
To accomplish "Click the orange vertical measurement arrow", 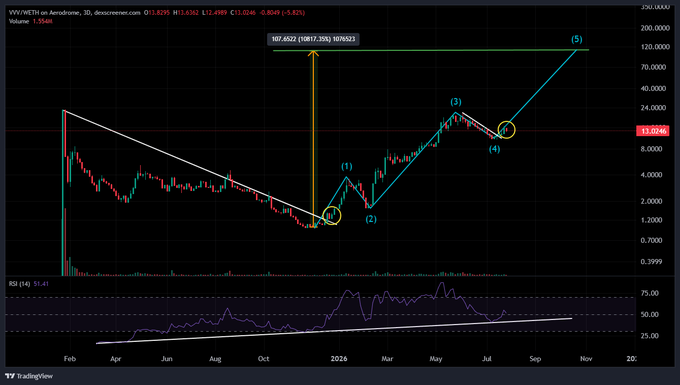I will [313, 139].
